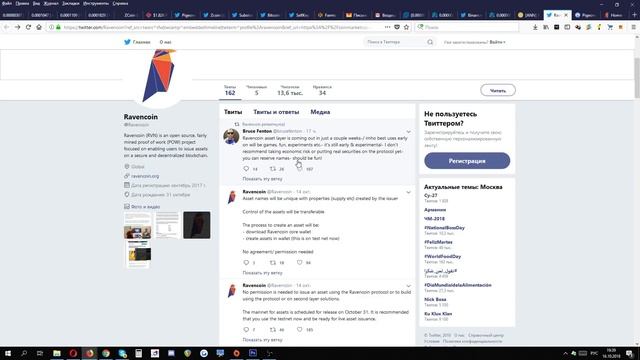This screenshot has height=360, width=640.
Task: Open the 13,6 тыс. followers stat
Action: pyautogui.click(x=290, y=90)
